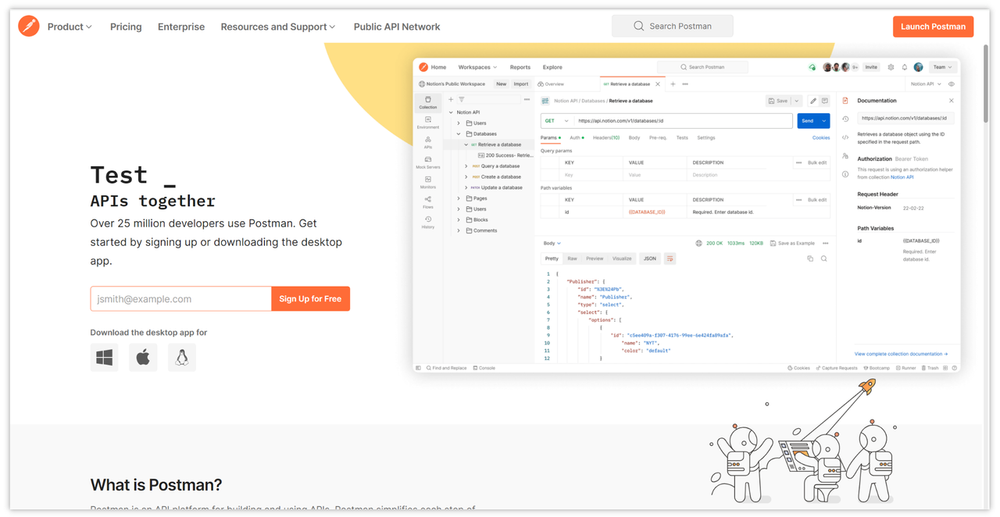Select the History sidebar icon

(428, 222)
